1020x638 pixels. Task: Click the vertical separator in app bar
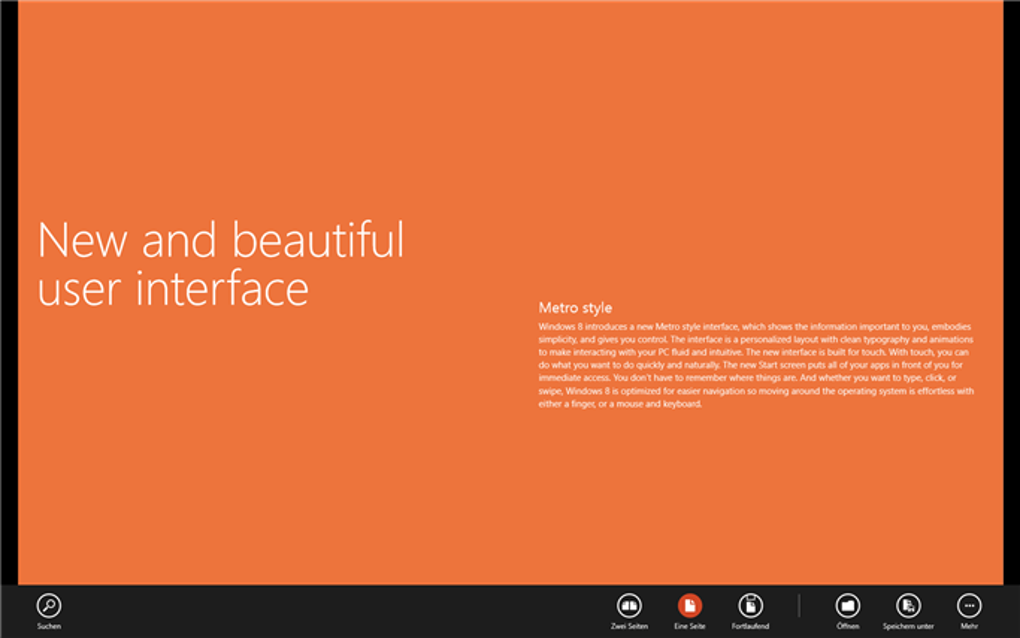799,605
